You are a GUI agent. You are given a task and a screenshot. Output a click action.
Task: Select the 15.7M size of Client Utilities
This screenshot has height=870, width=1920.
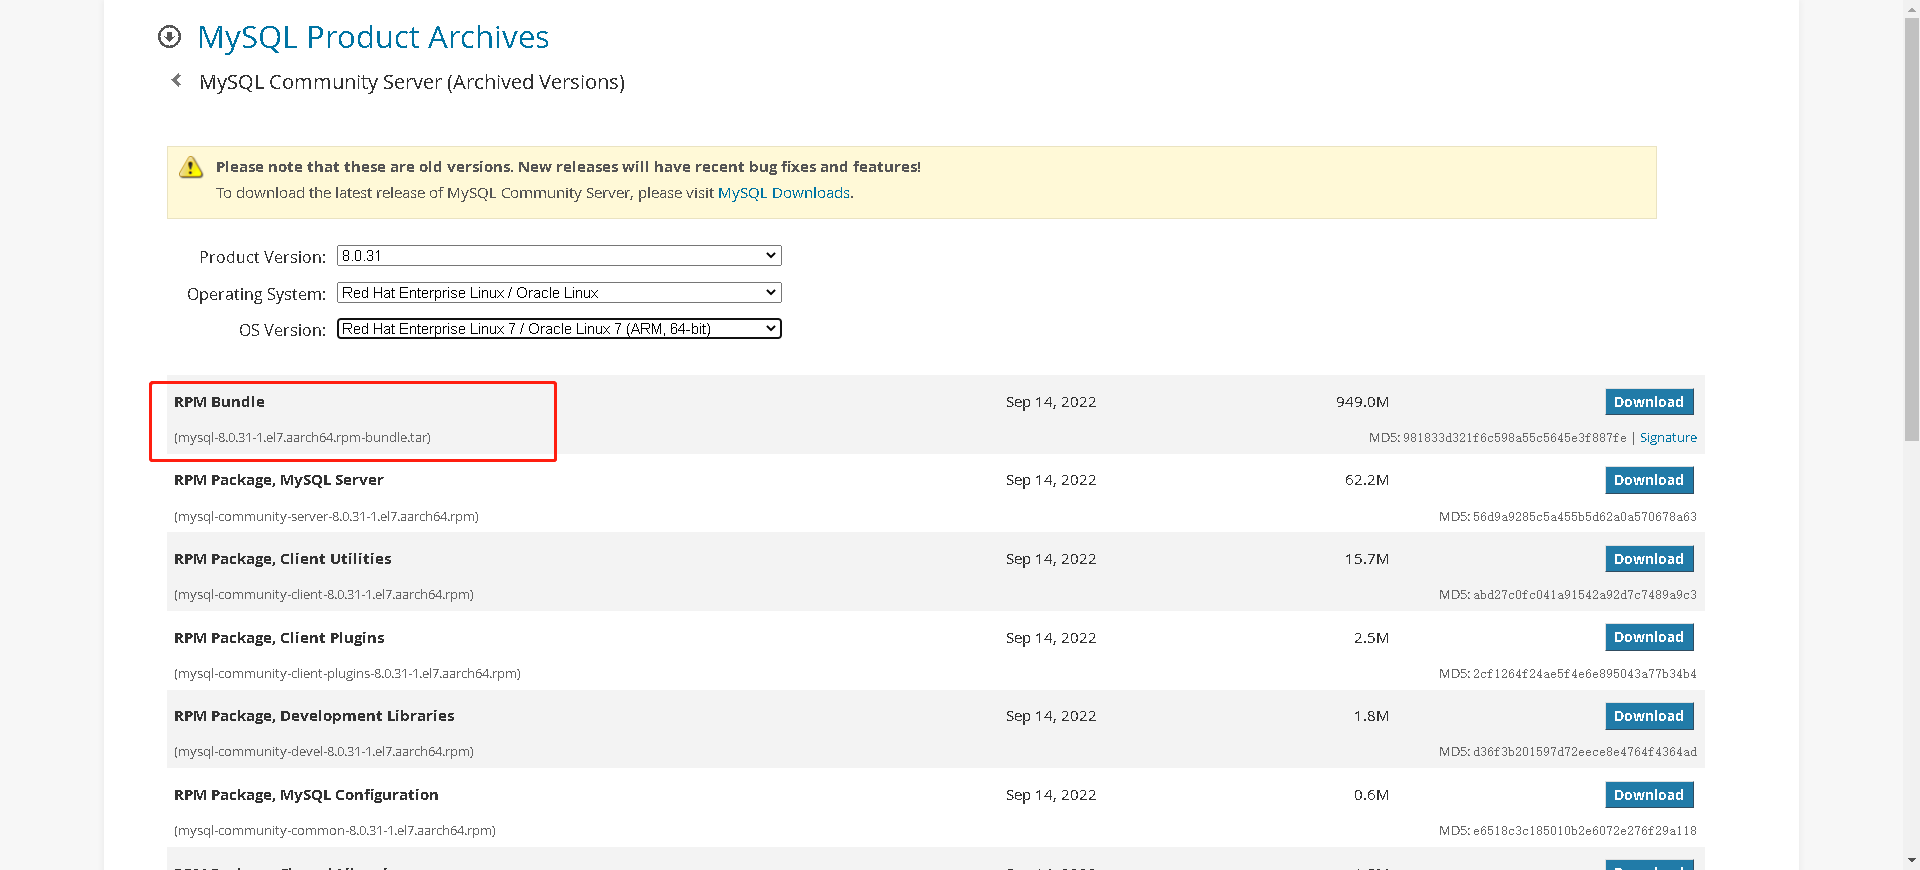coord(1367,559)
